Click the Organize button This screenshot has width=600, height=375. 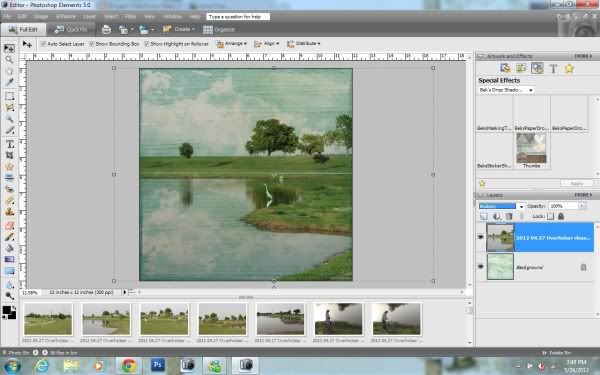(219, 29)
